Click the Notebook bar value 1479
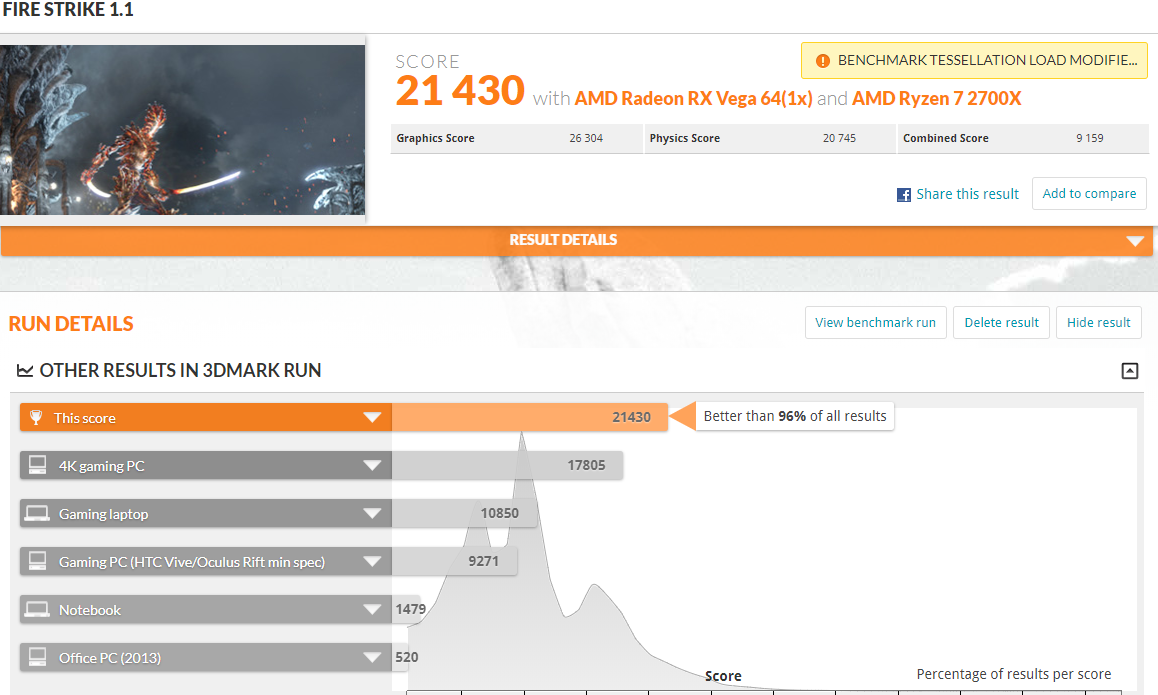Image resolution: width=1158 pixels, height=695 pixels. (x=411, y=609)
